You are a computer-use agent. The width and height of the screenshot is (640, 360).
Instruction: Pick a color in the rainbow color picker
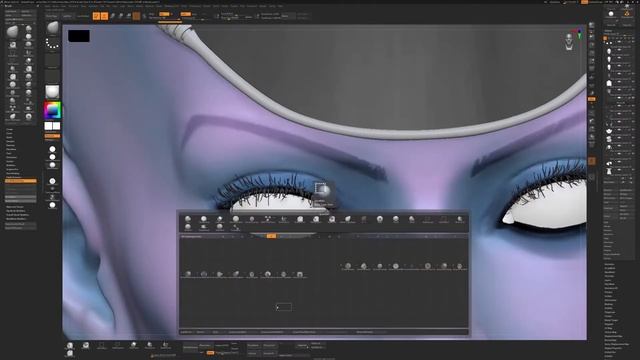52,110
